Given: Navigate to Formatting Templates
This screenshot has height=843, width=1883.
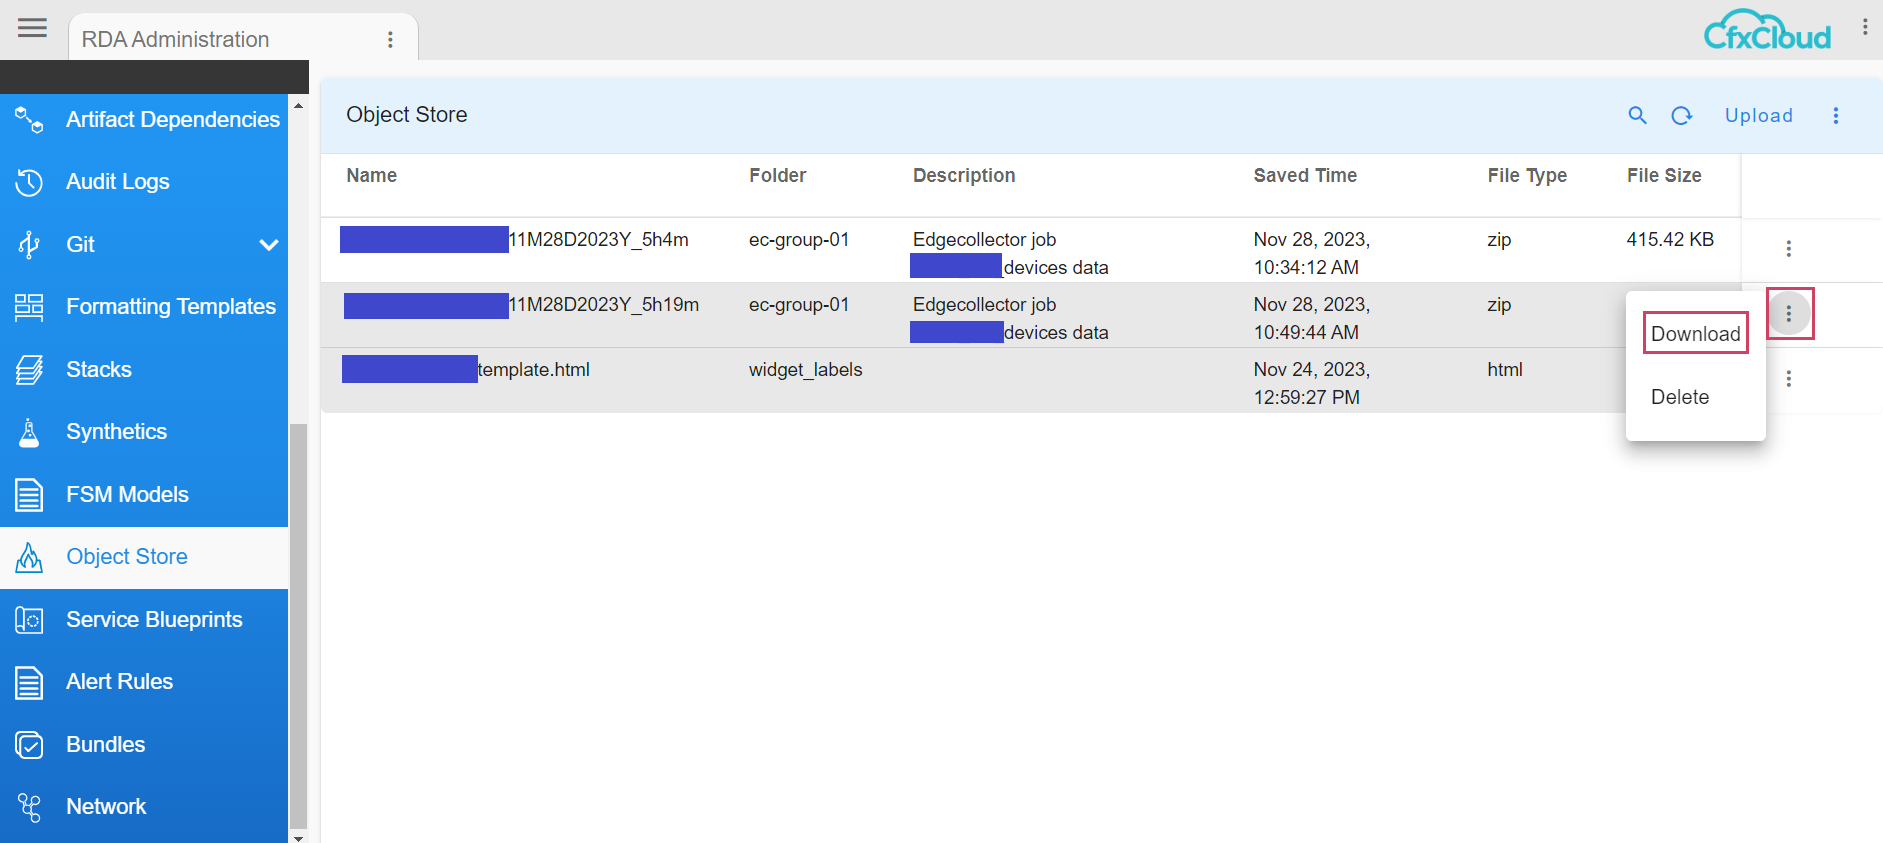Looking at the screenshot, I should pyautogui.click(x=170, y=307).
